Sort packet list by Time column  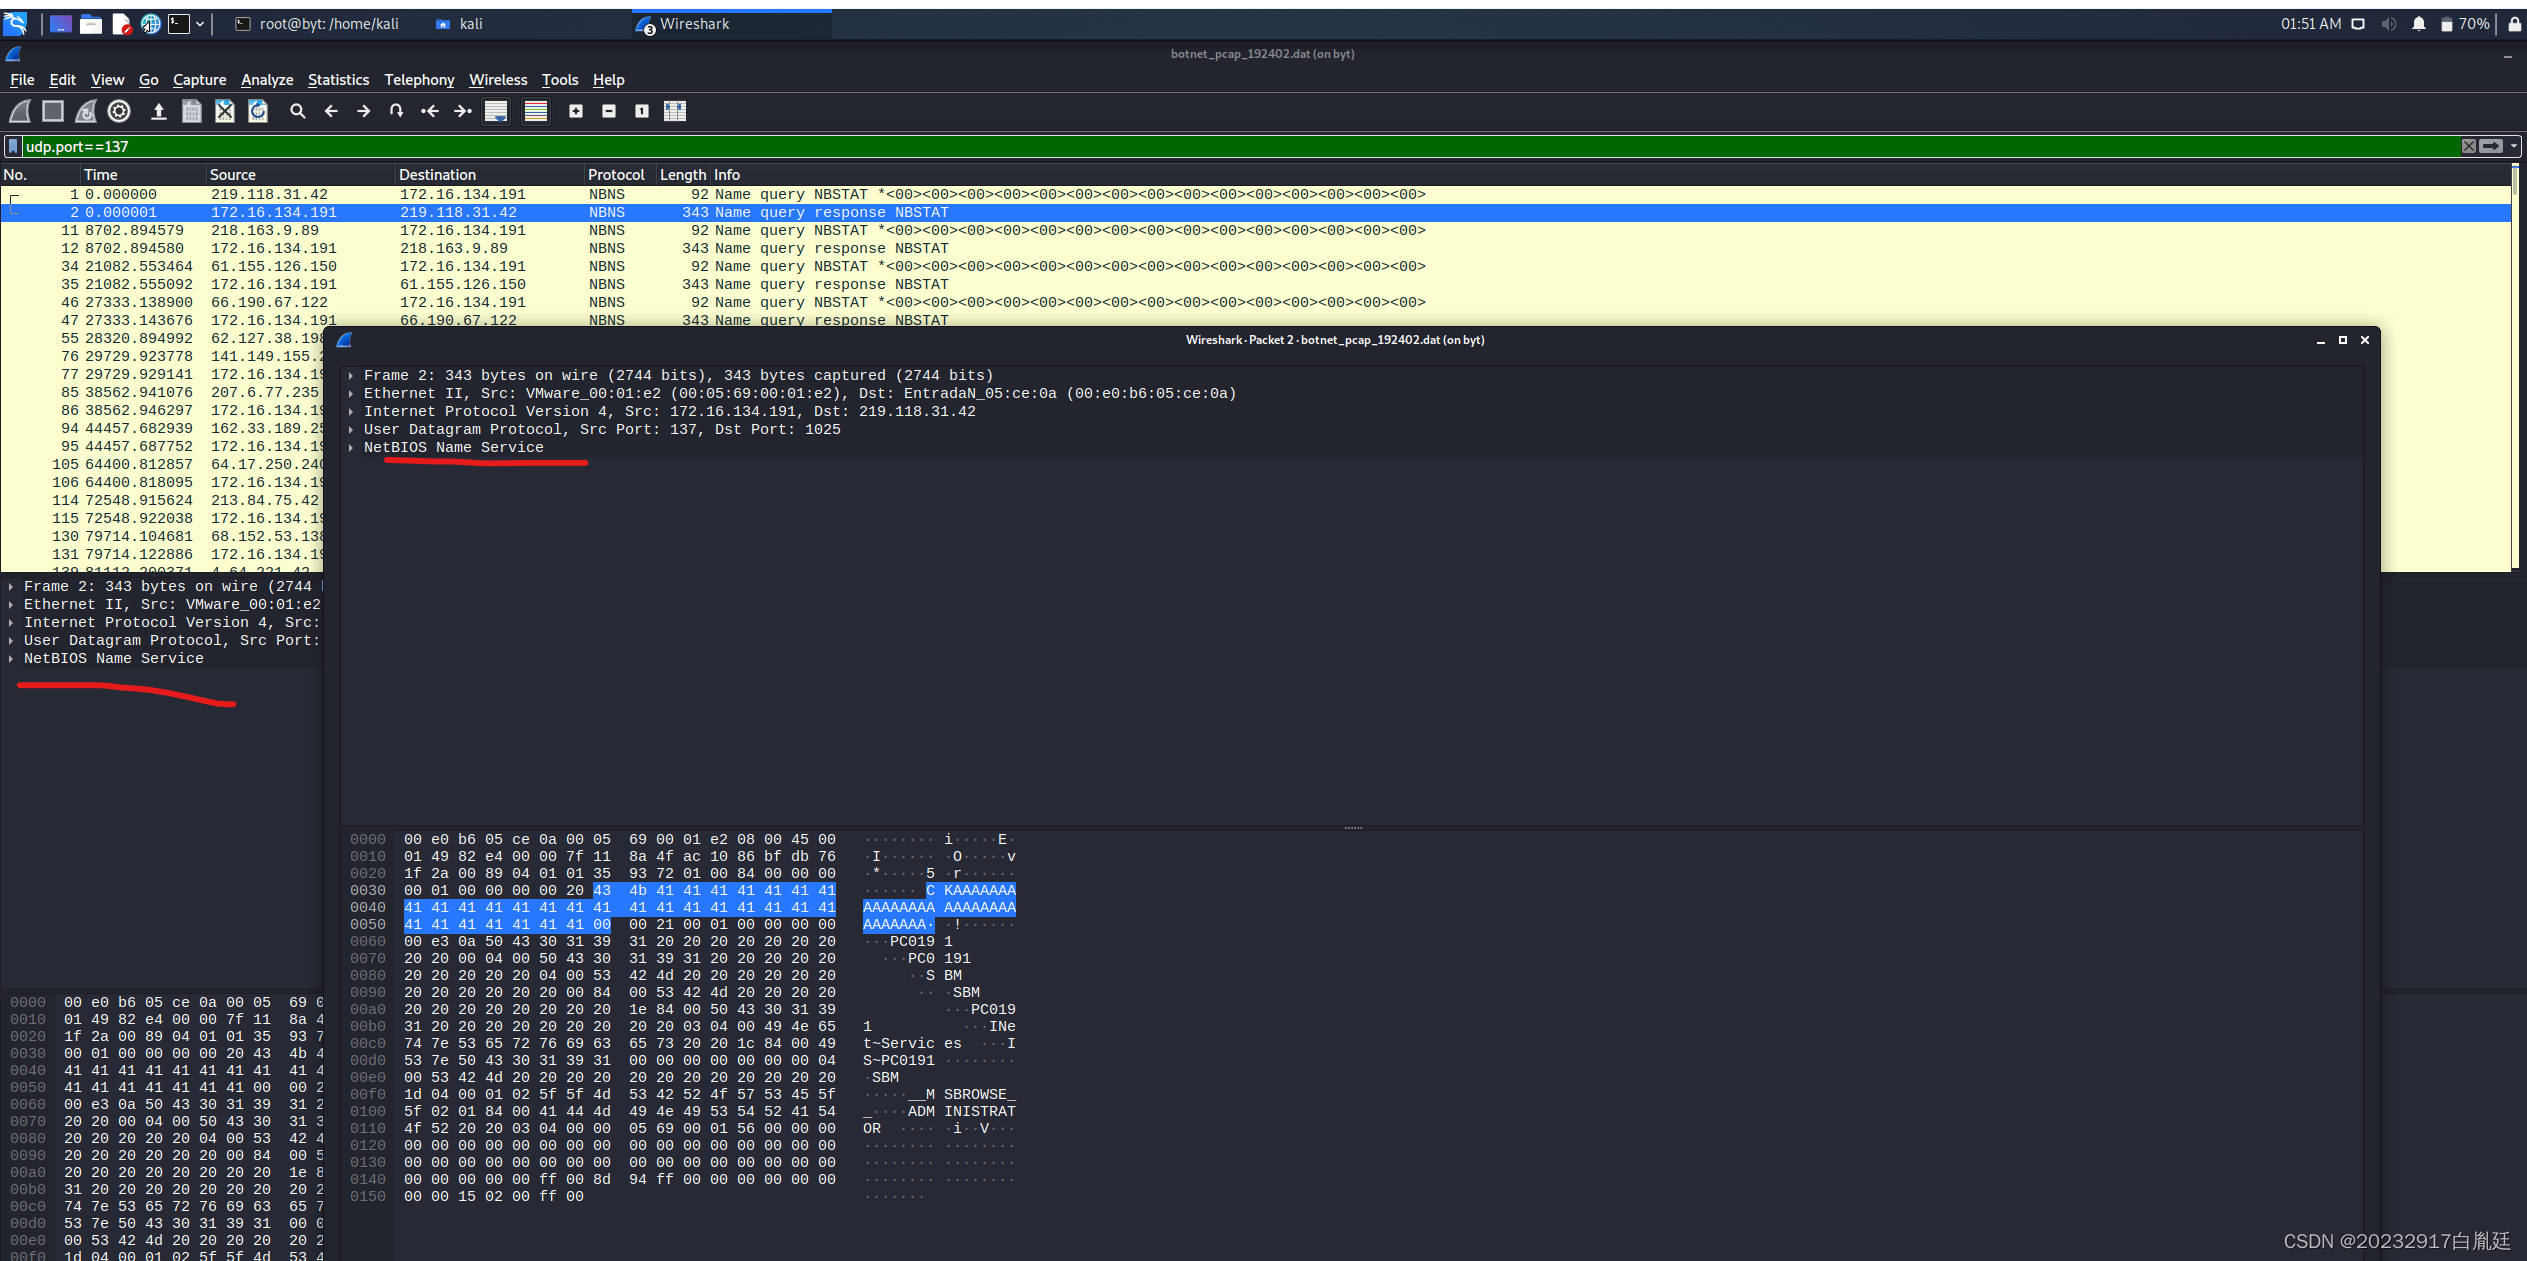142,175
